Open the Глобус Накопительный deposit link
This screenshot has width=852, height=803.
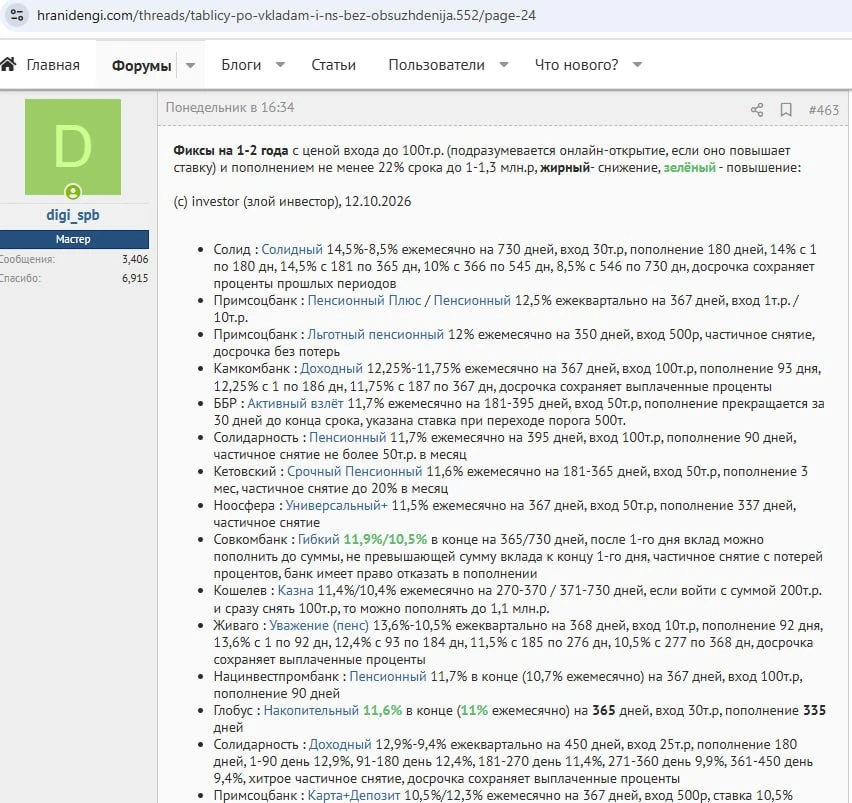coord(311,710)
